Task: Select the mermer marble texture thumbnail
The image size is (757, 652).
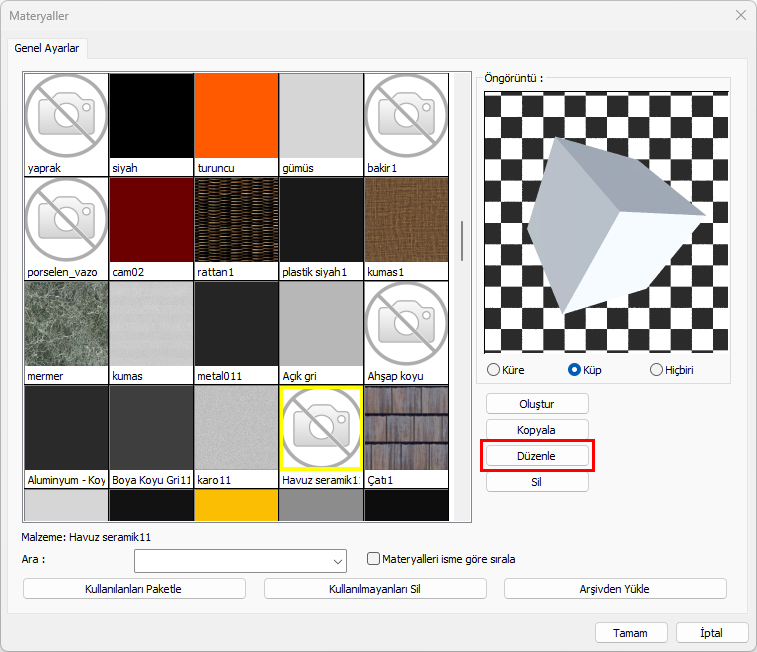Action: coord(66,324)
